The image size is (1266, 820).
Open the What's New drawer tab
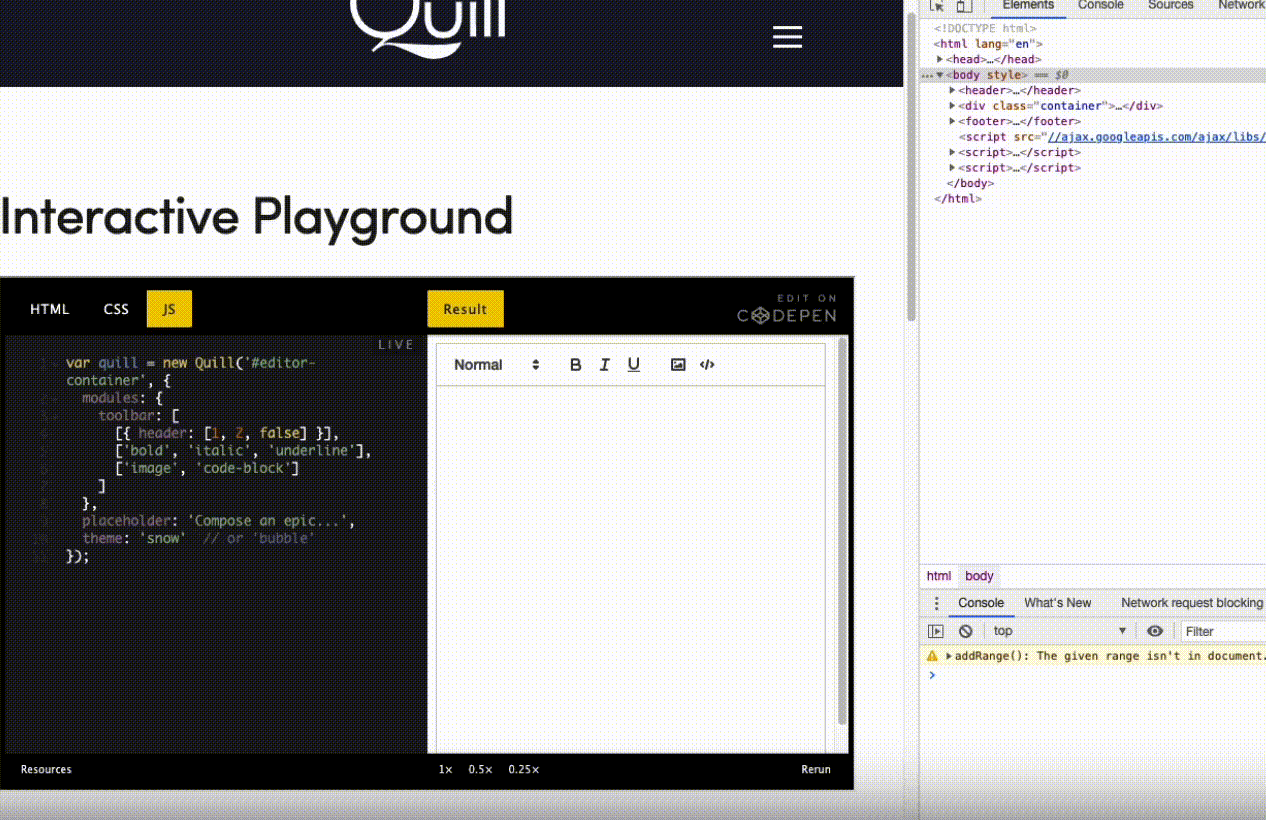(x=1058, y=603)
